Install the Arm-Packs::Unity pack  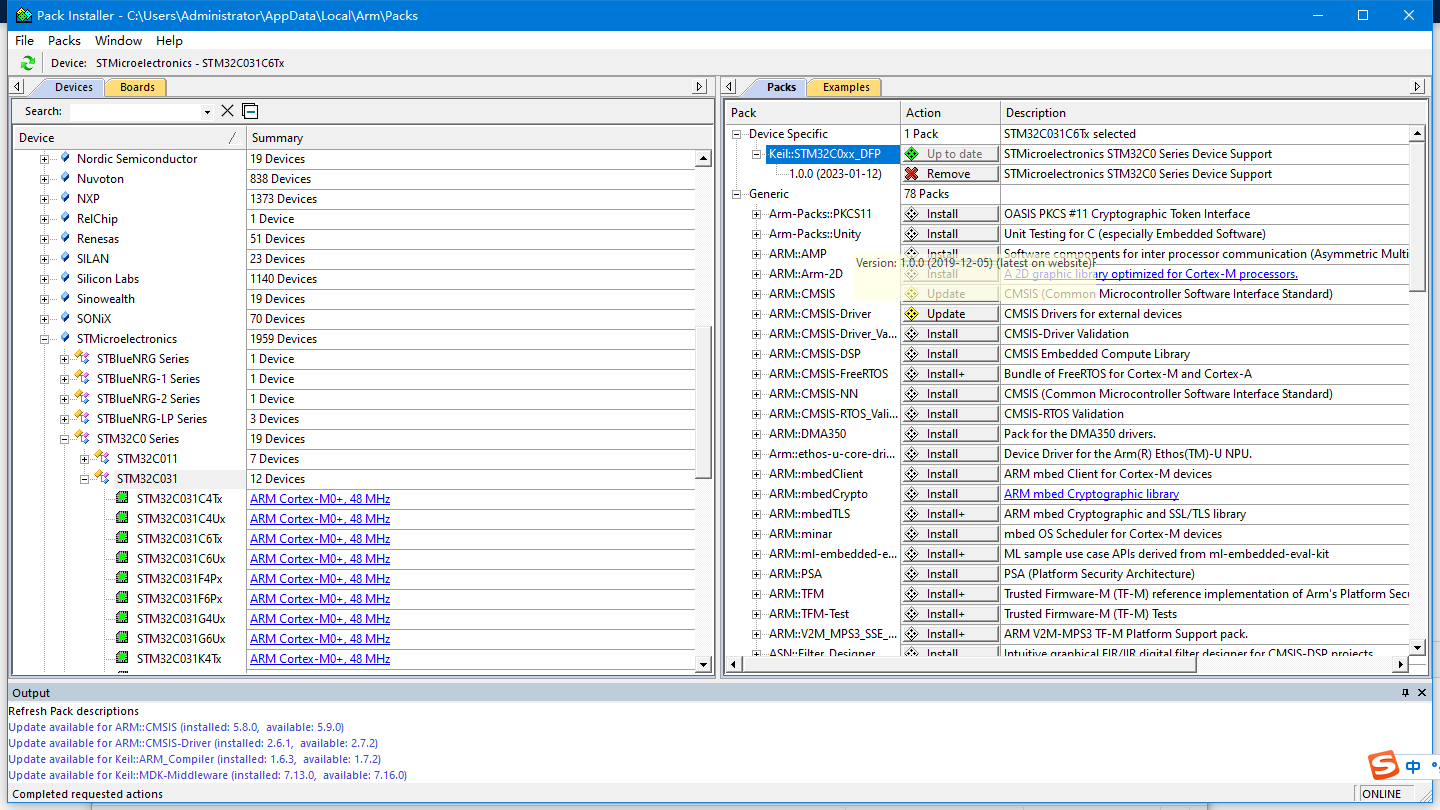pyautogui.click(x=949, y=234)
